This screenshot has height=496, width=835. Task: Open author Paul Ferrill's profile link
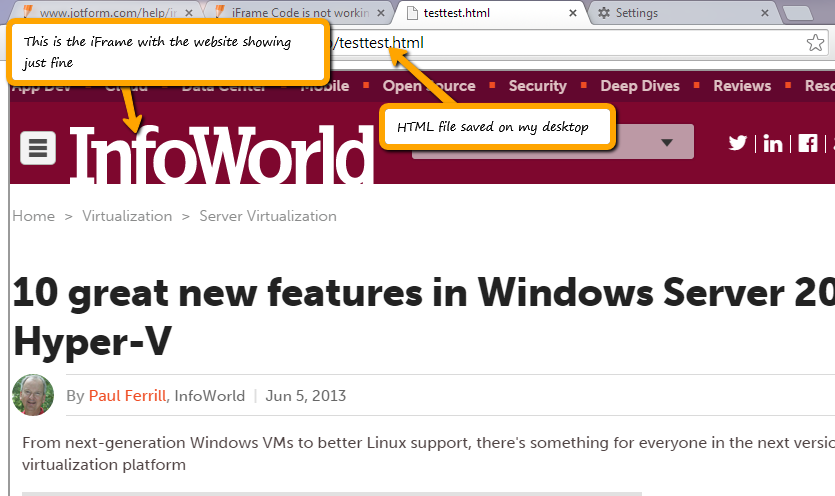pos(127,396)
